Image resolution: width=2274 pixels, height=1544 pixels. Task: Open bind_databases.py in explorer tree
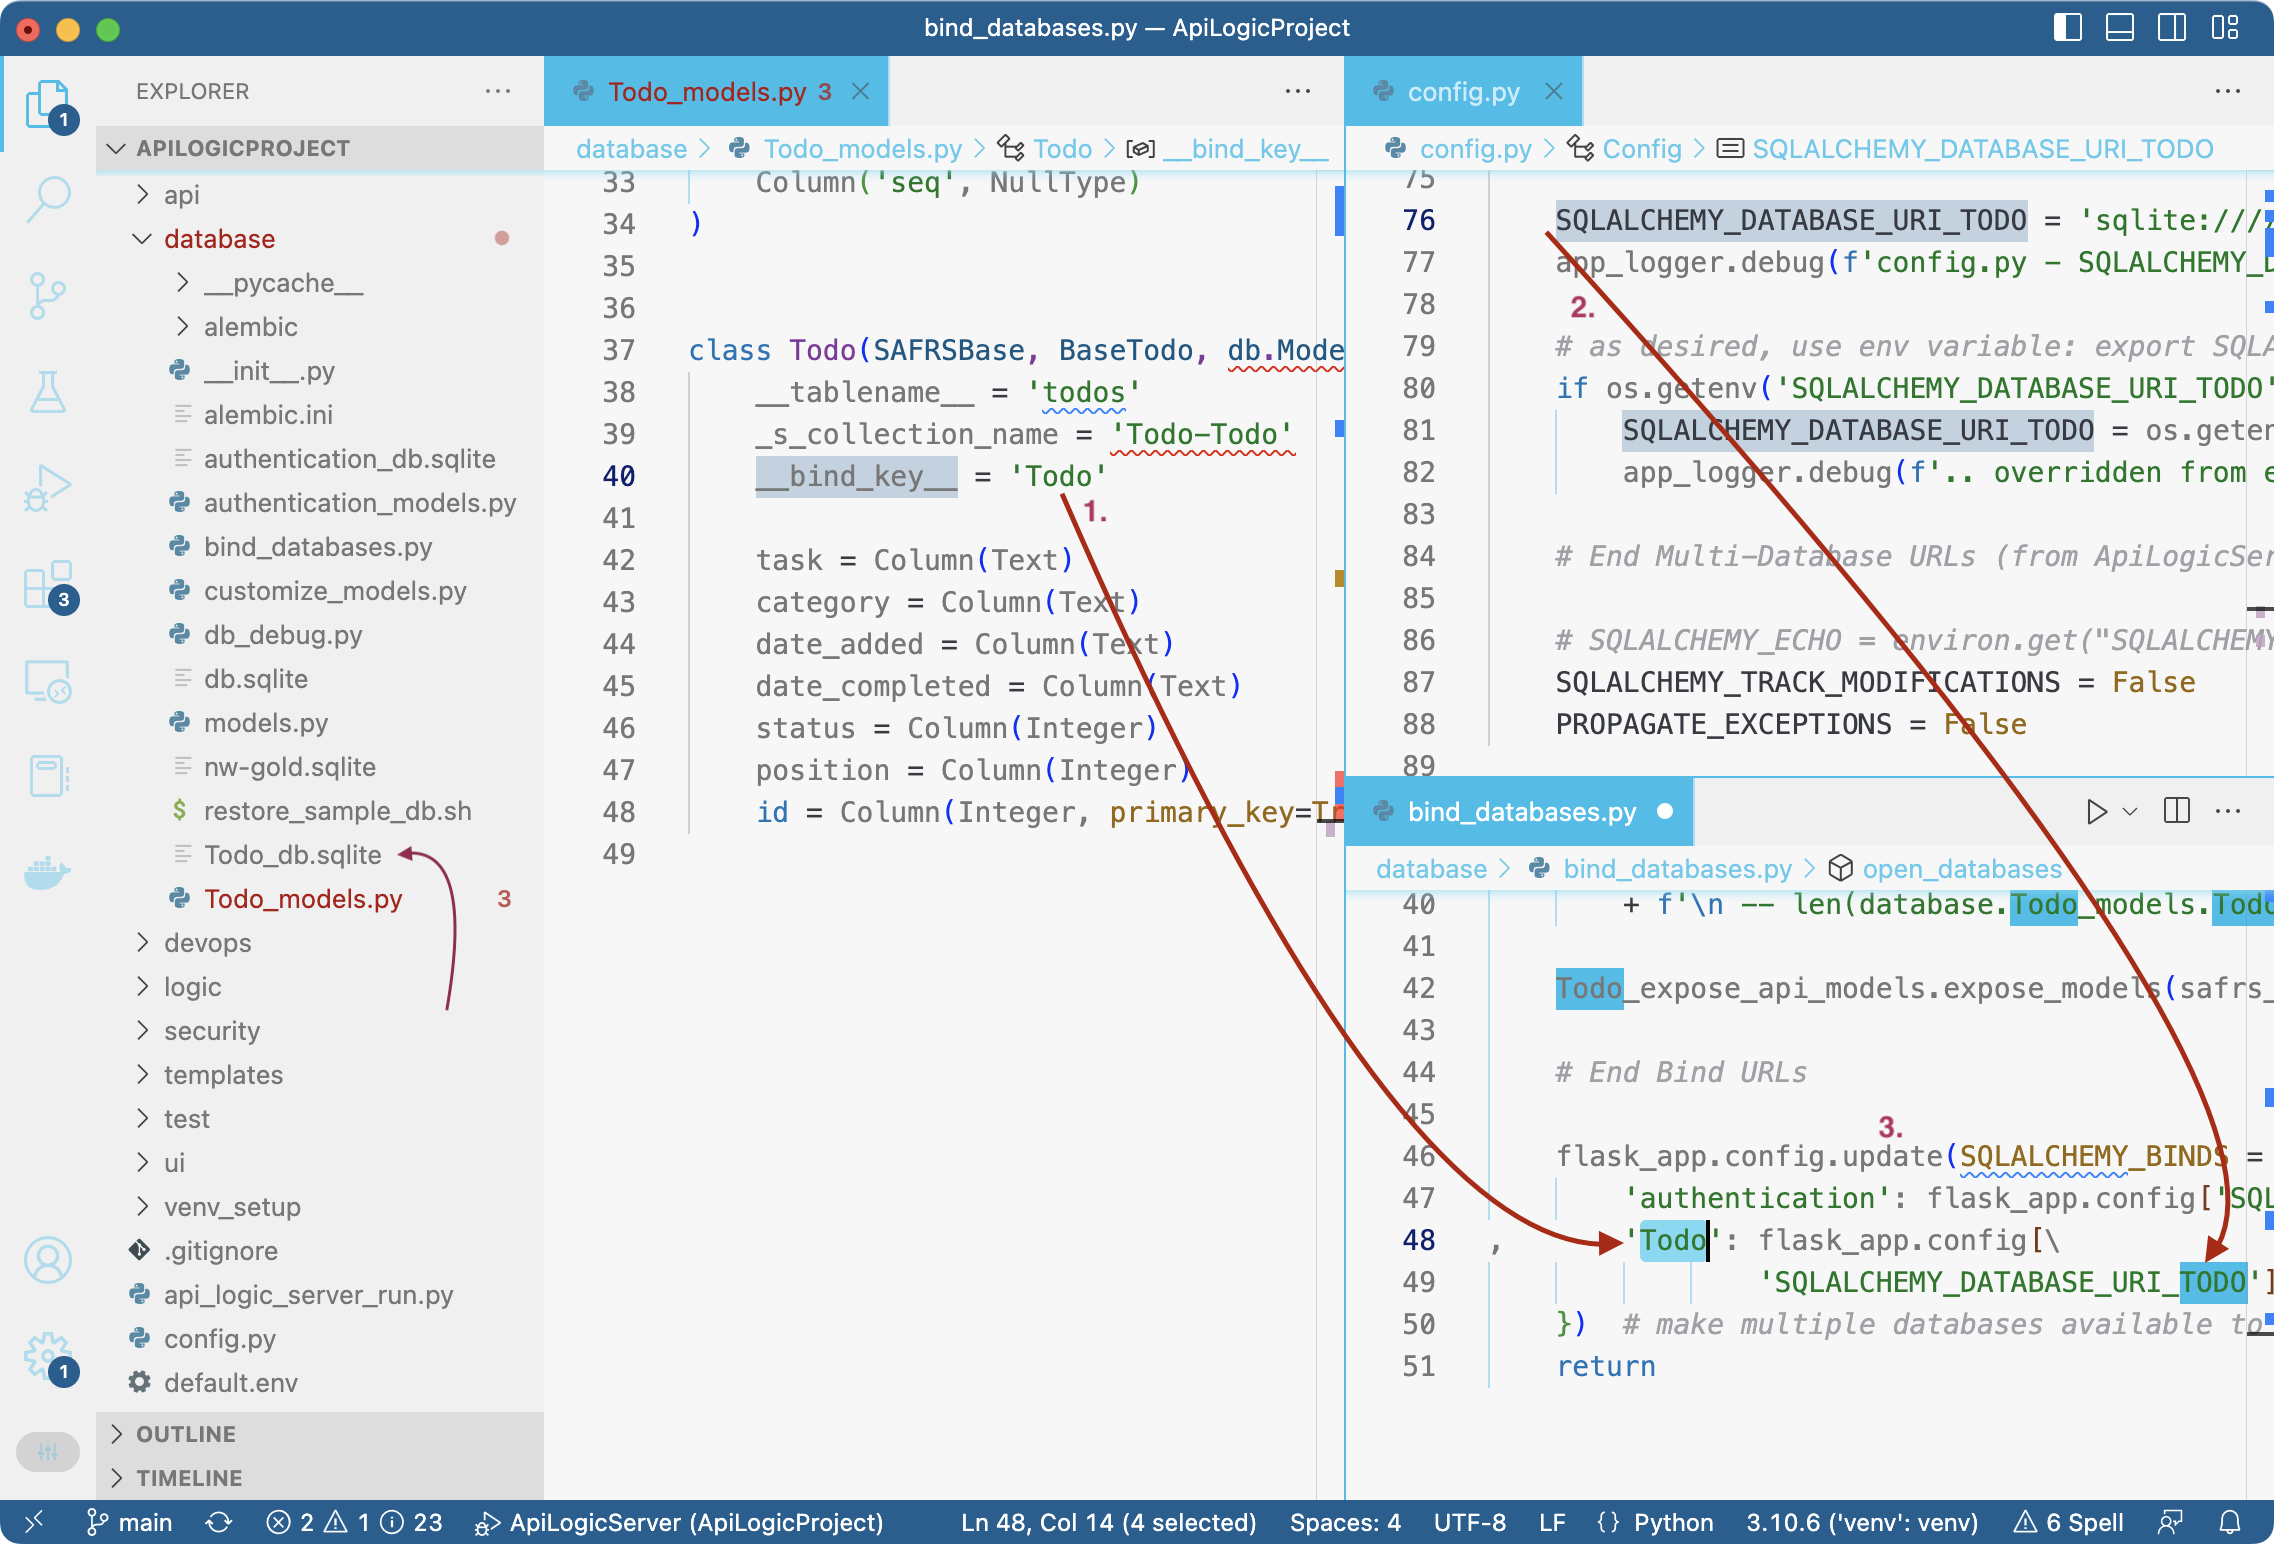coord(320,547)
